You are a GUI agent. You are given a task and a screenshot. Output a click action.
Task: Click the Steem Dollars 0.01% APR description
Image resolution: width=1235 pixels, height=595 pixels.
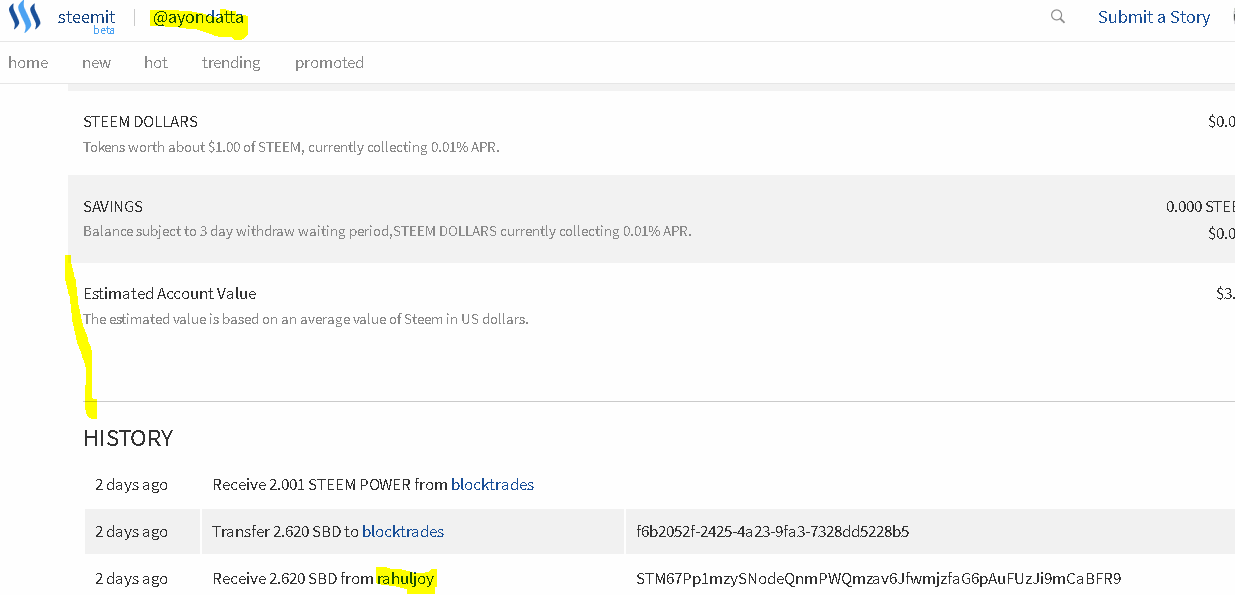[x=291, y=147]
